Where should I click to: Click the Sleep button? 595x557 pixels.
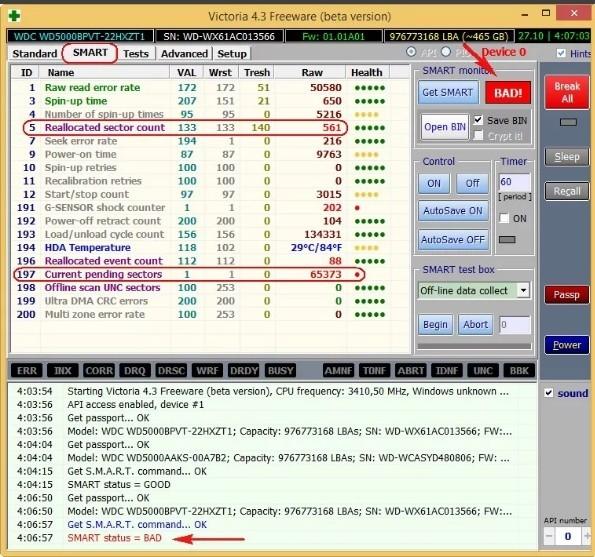[567, 157]
